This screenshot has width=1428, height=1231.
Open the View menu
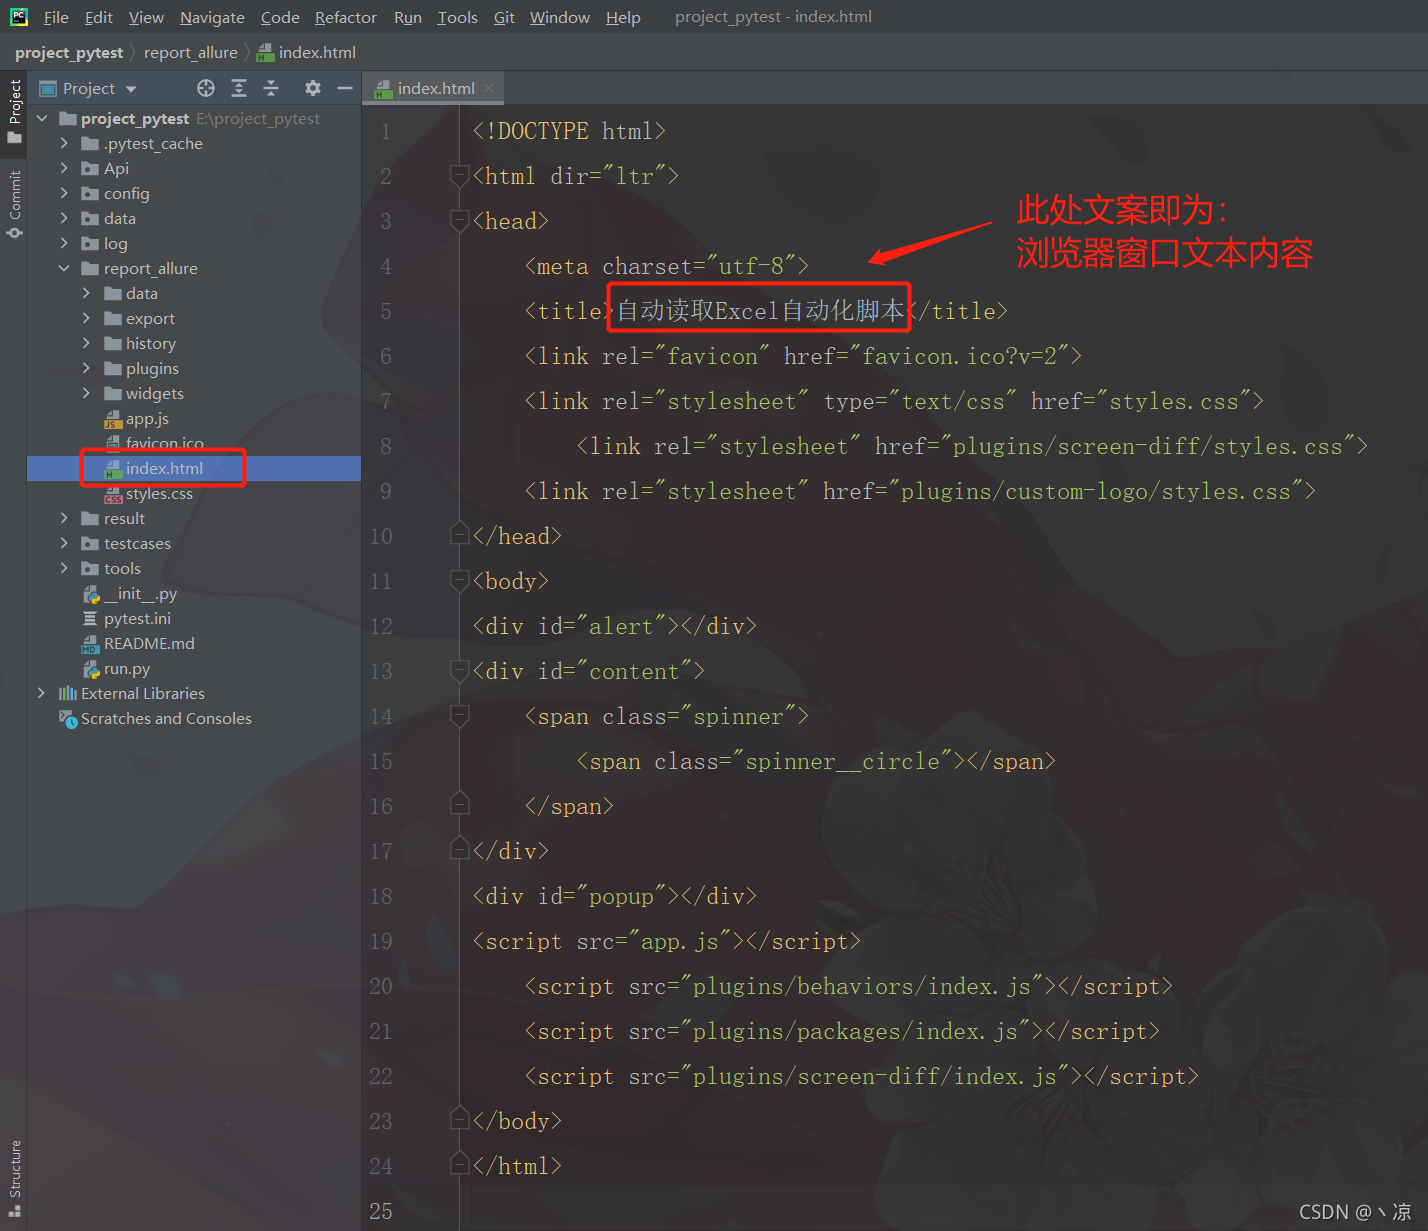click(x=146, y=17)
